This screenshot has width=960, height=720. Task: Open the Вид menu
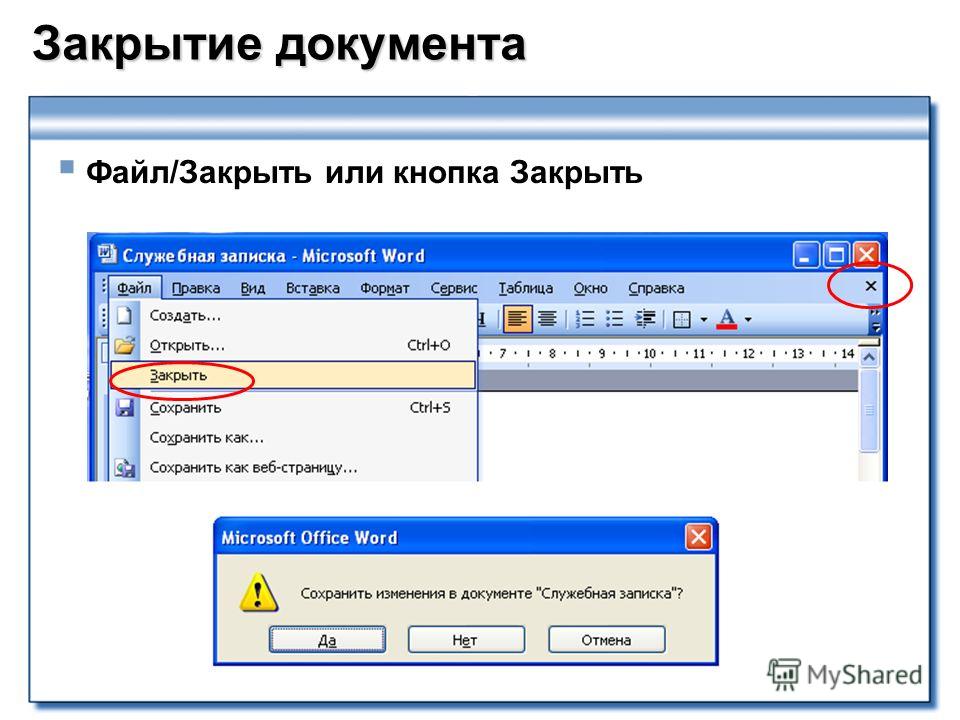[252, 288]
